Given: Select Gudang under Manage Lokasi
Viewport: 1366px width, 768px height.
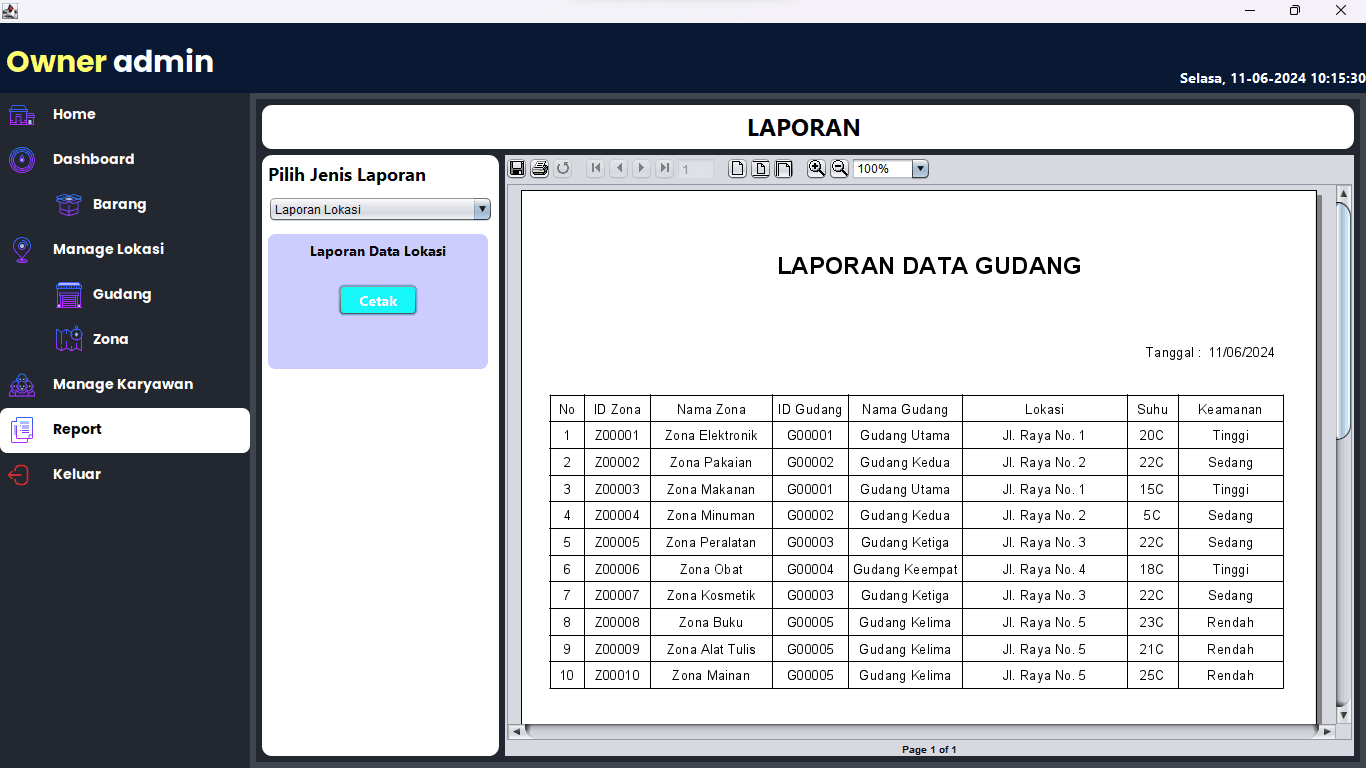Looking at the screenshot, I should [x=121, y=294].
